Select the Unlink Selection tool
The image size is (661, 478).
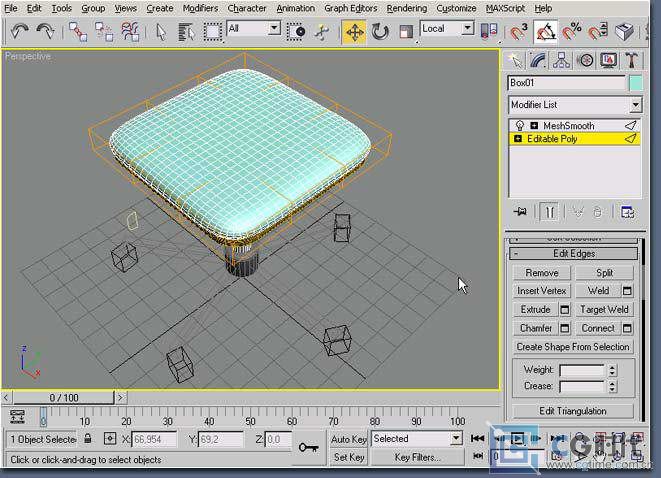coord(104,32)
